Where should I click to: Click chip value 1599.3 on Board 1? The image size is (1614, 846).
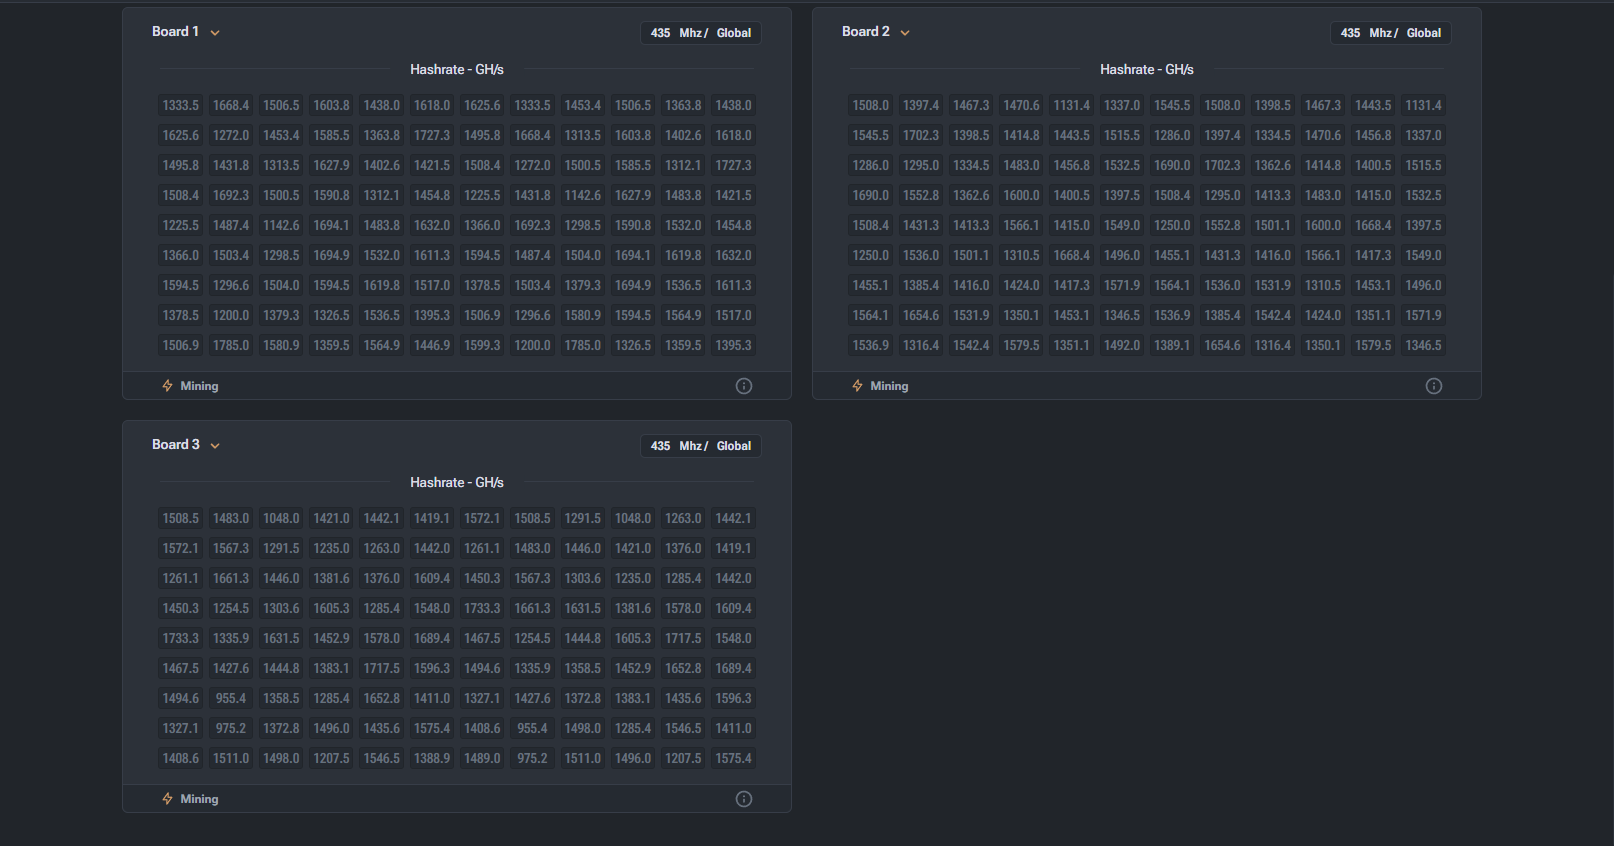tap(482, 345)
